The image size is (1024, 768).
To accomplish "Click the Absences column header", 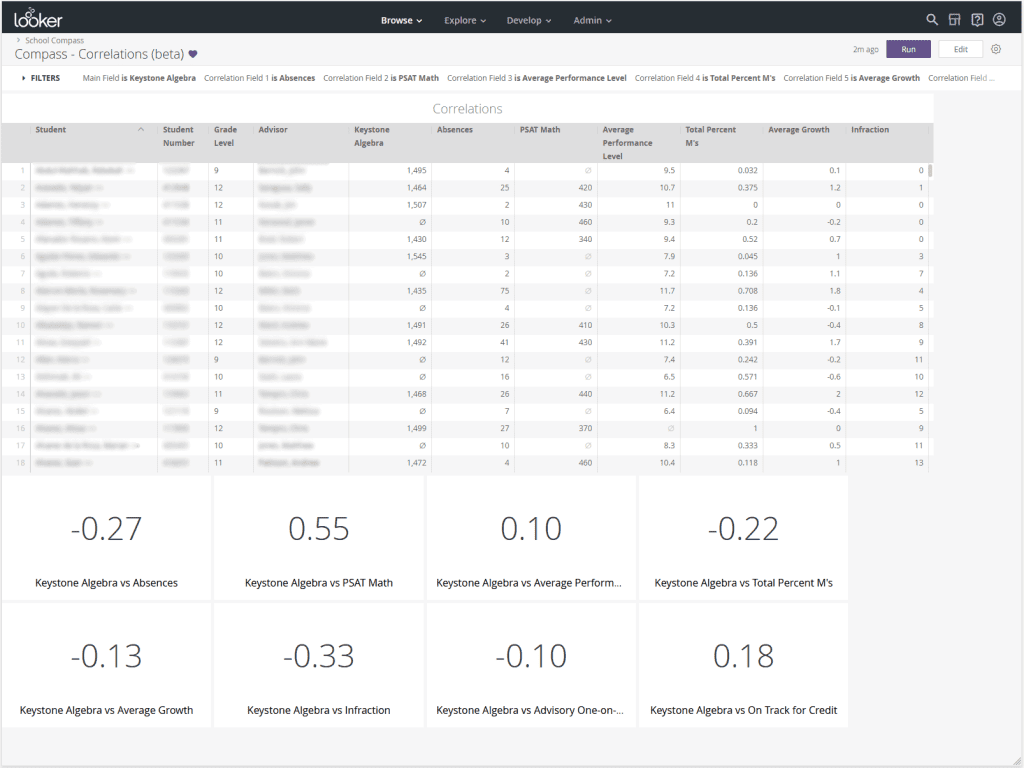I will 455,130.
